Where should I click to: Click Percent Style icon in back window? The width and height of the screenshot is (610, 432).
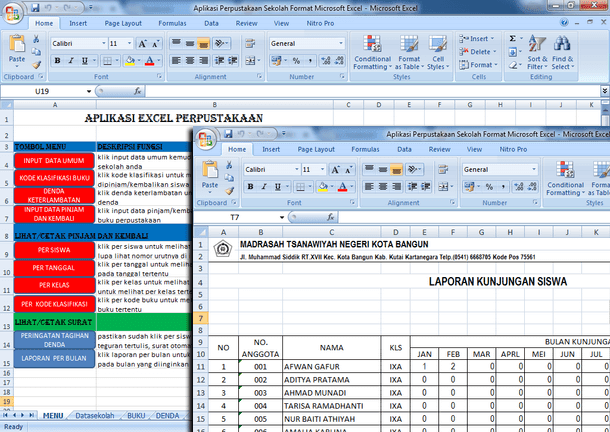click(x=296, y=60)
